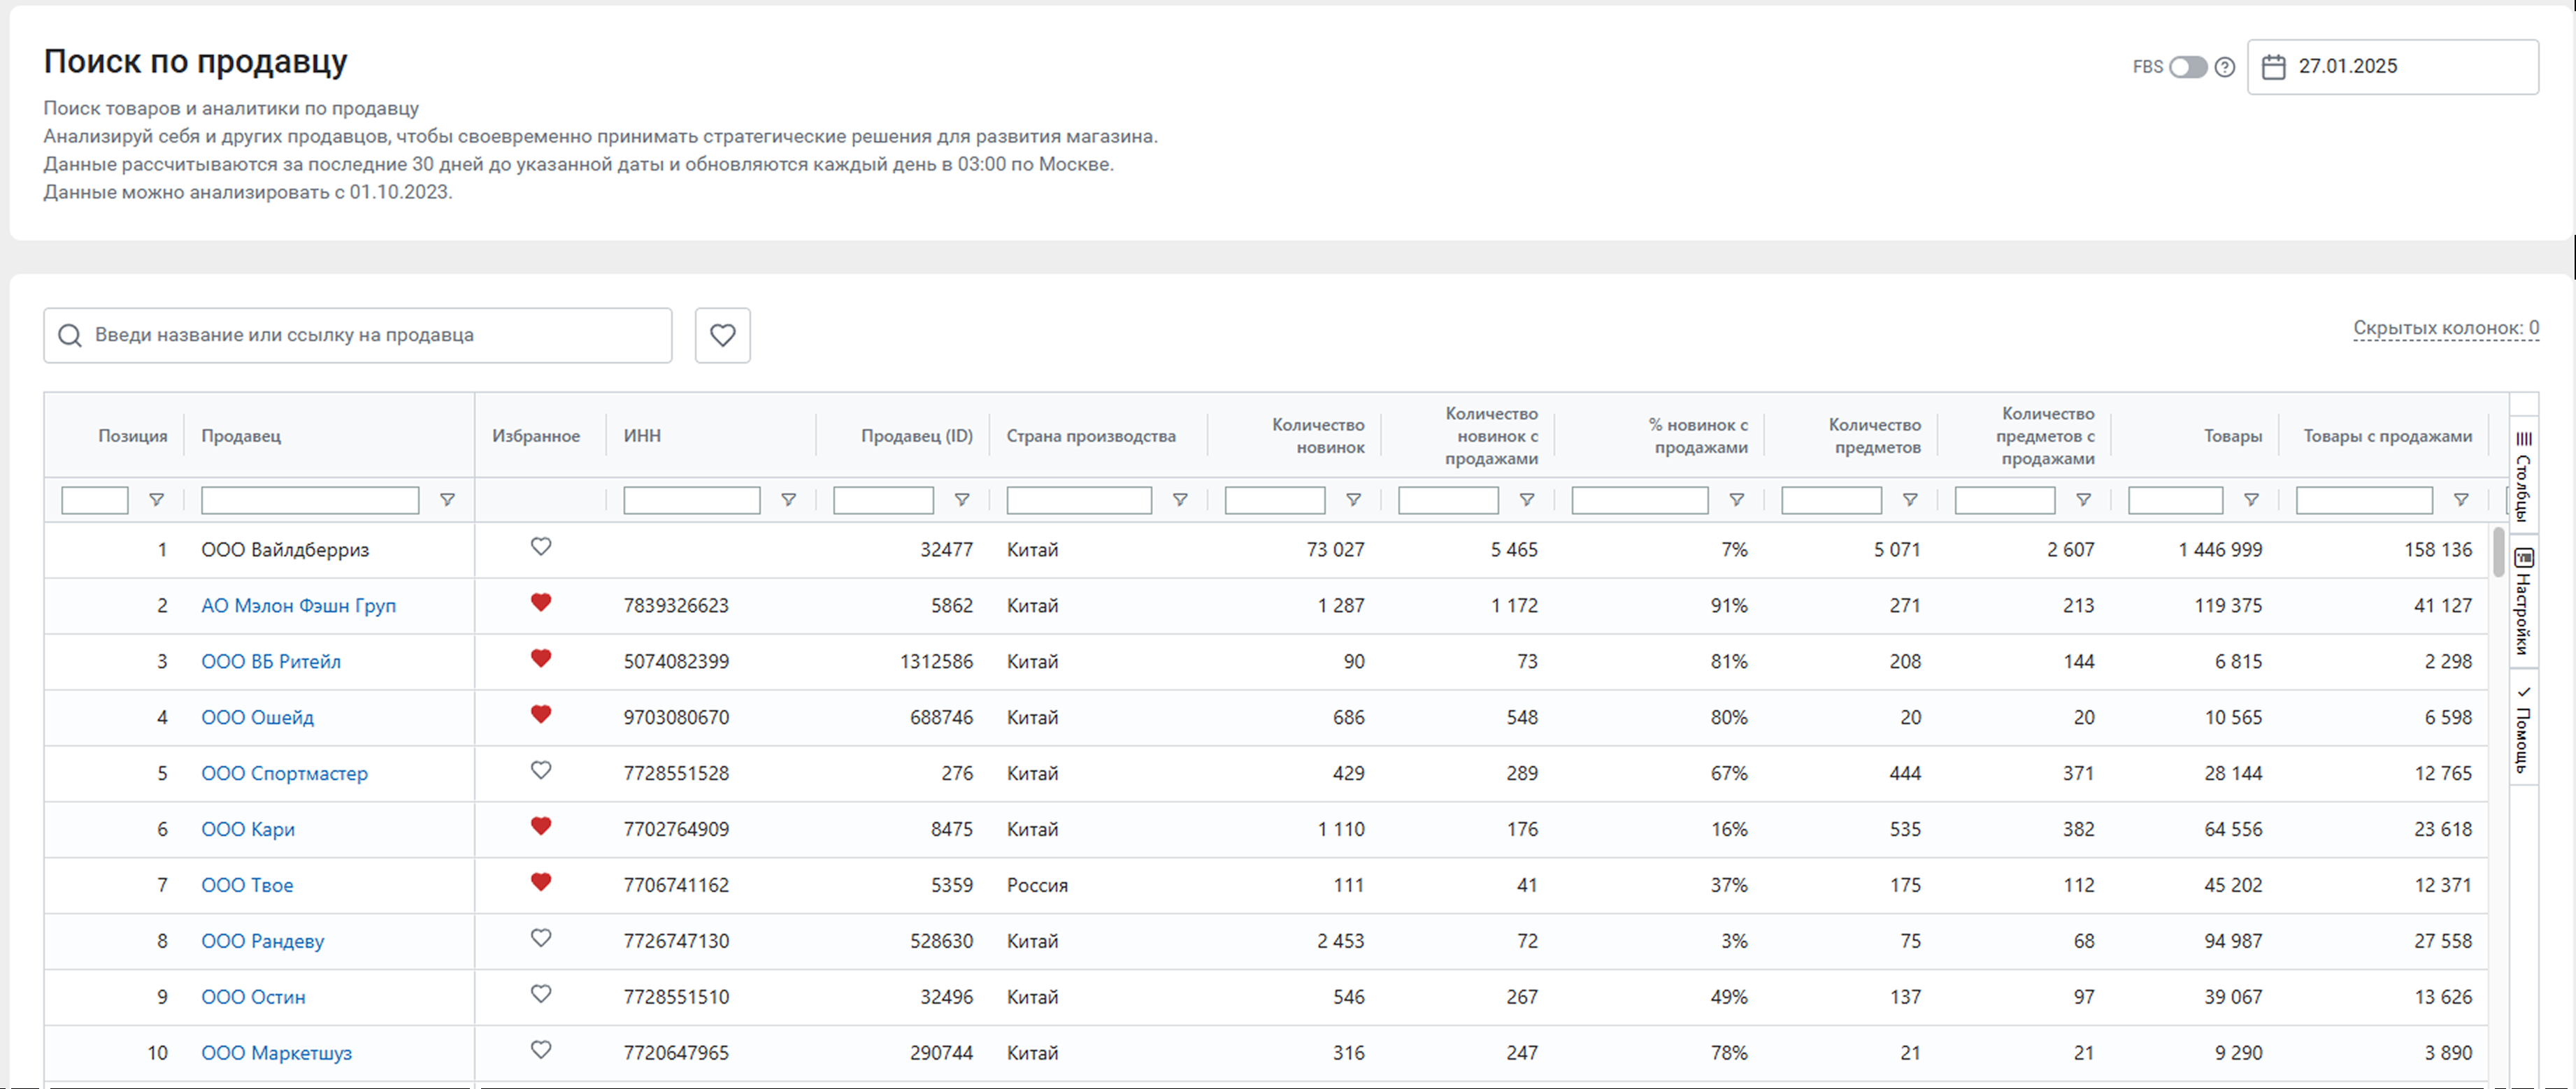Add ООО Остин to favorites
Screen dimensions: 2576x1089
[541, 995]
